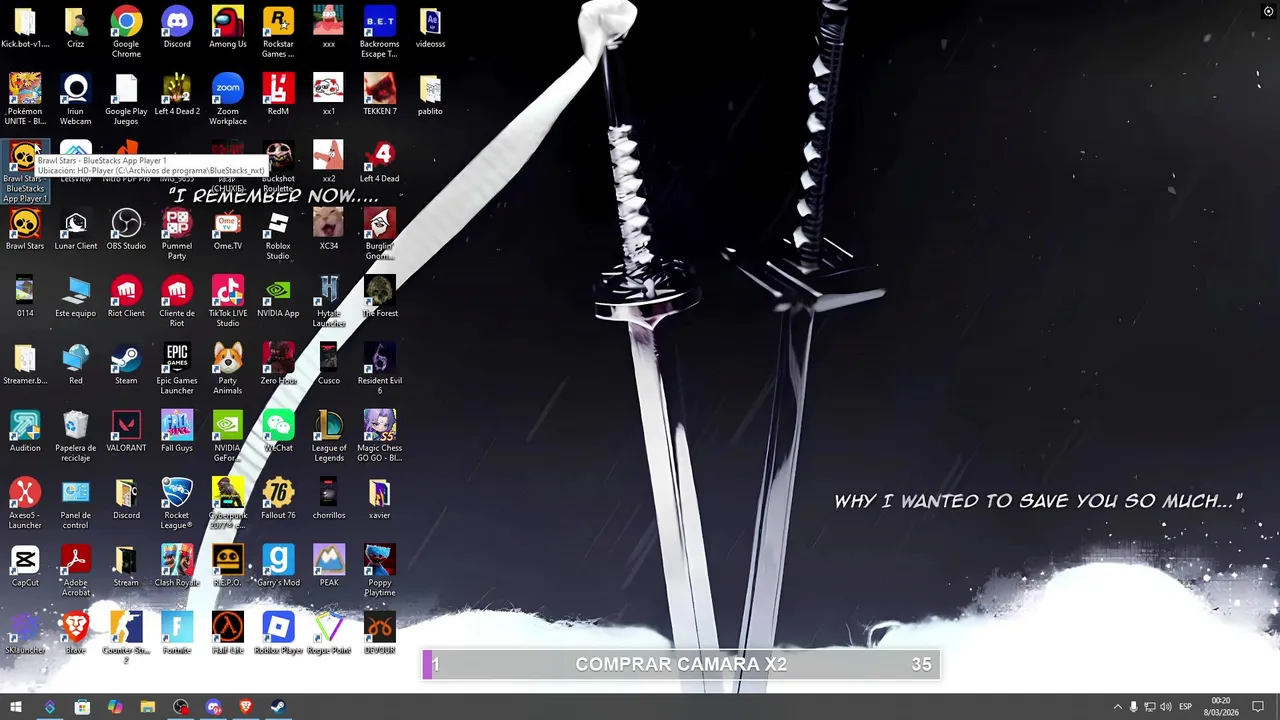
Task: Open the Ome.TV shortcut
Action: click(228, 229)
